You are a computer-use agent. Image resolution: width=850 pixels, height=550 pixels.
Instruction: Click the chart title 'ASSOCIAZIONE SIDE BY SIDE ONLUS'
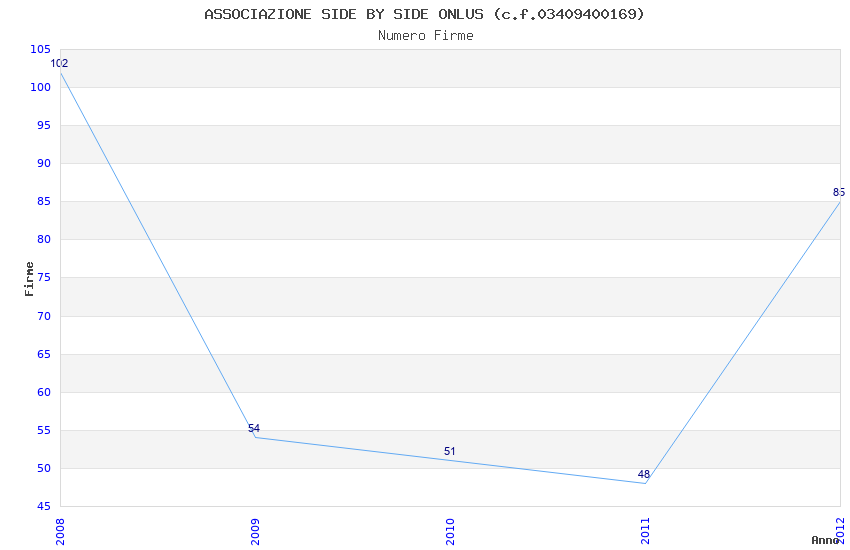pyautogui.click(x=344, y=15)
